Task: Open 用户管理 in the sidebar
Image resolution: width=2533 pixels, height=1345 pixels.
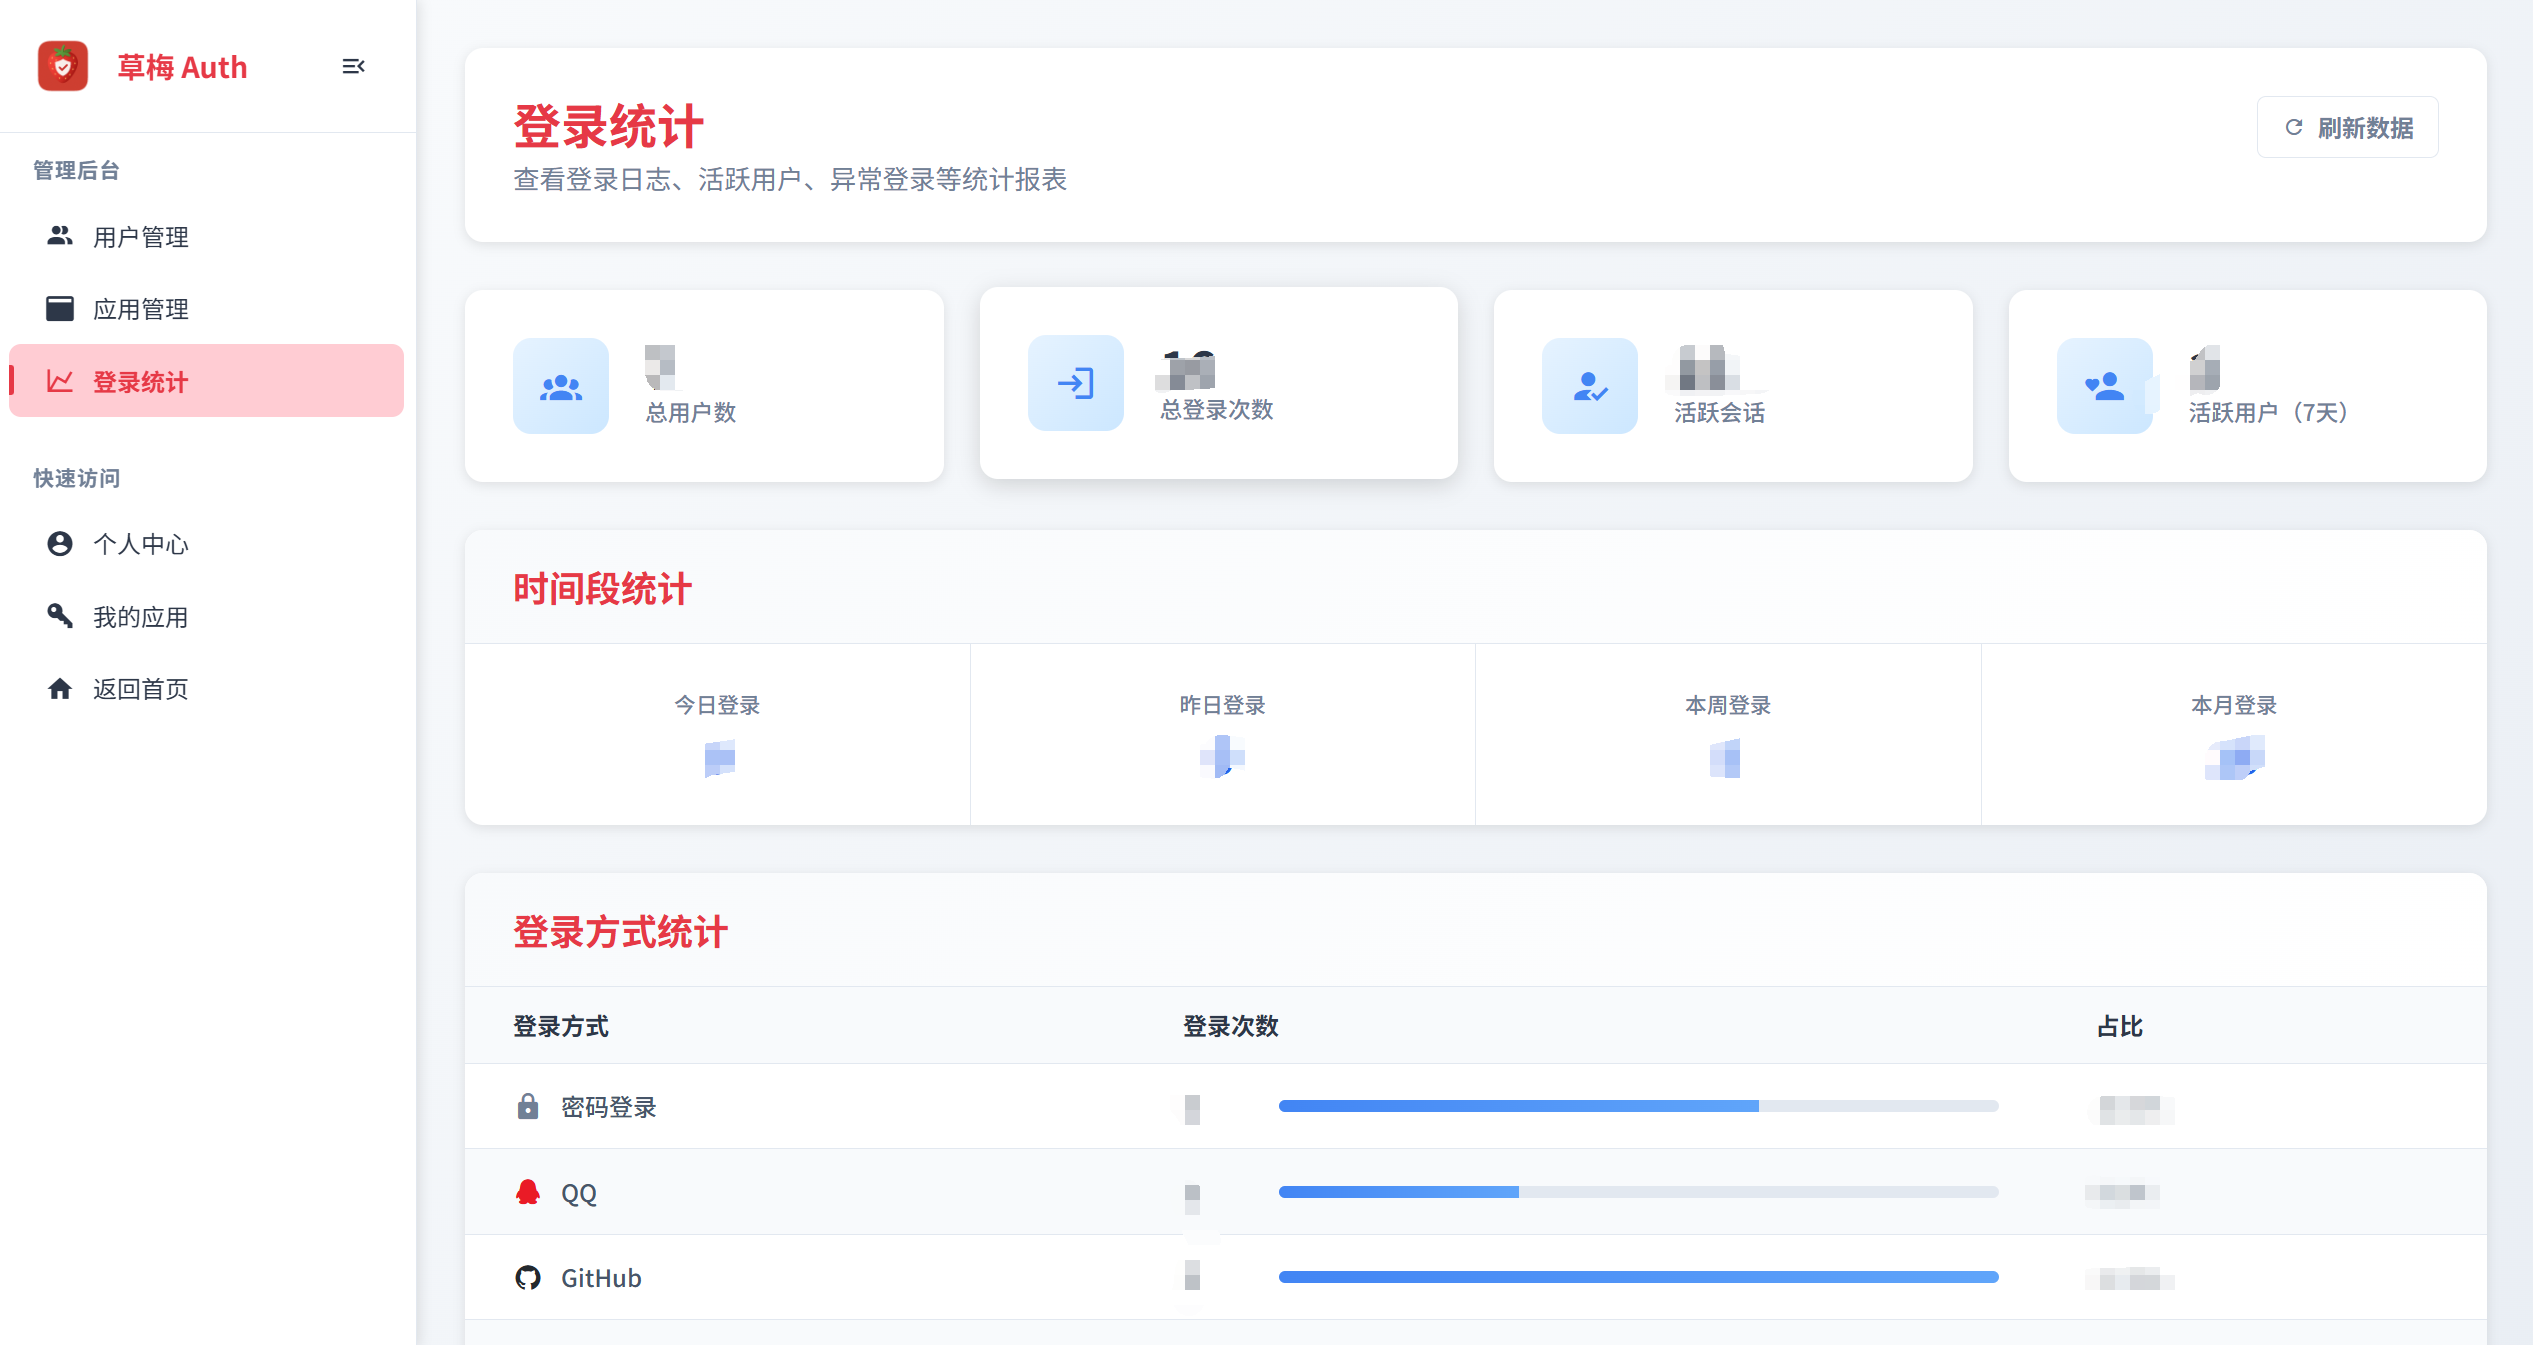Action: (207, 237)
